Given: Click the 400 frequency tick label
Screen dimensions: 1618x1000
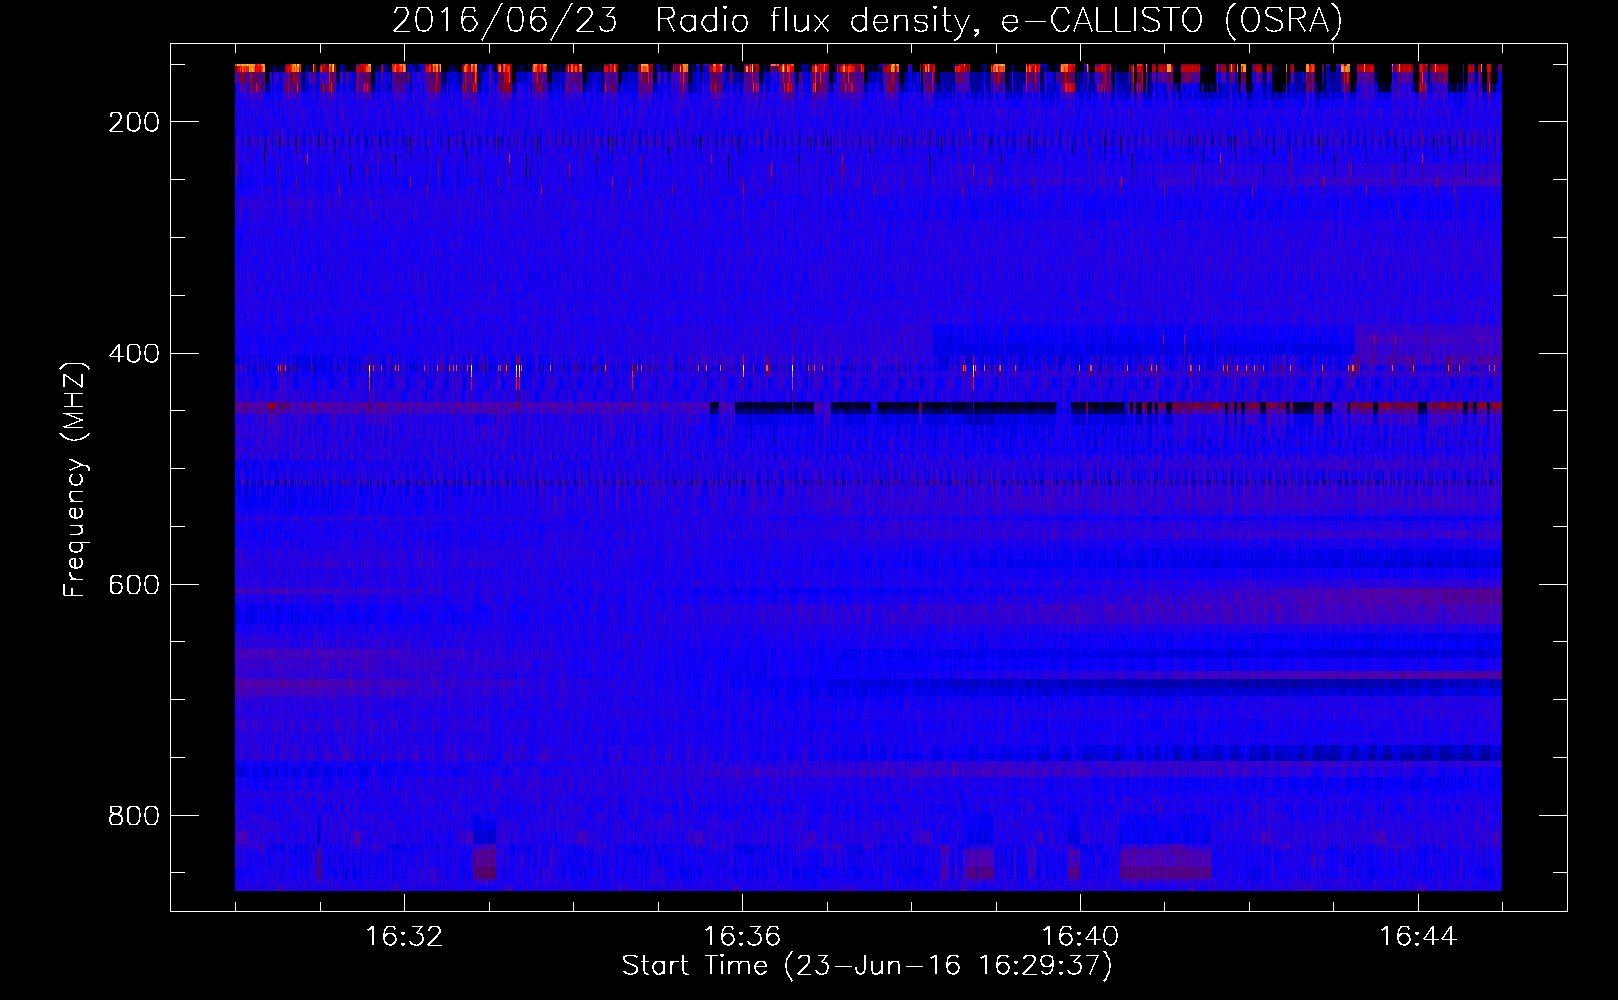Looking at the screenshot, I should tap(134, 354).
